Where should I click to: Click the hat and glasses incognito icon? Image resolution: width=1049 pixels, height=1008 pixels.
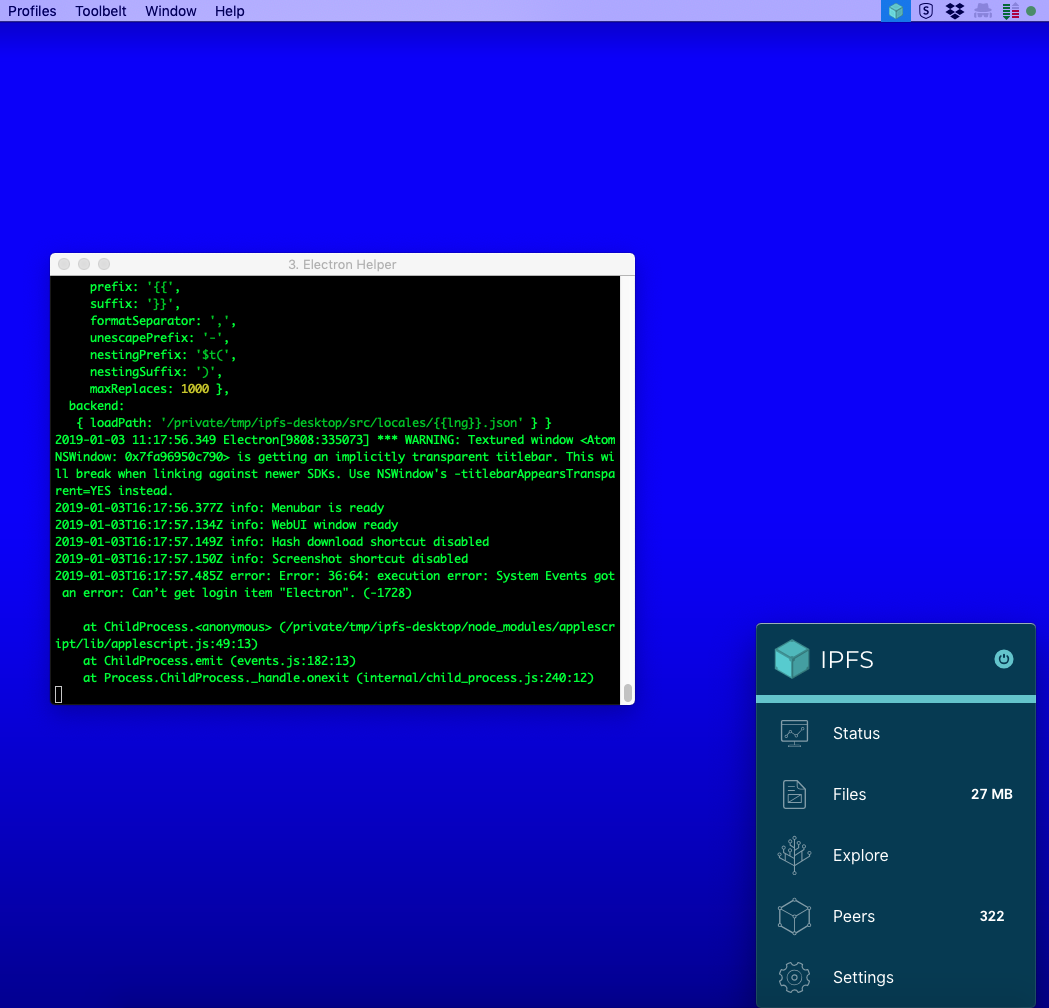pos(983,11)
